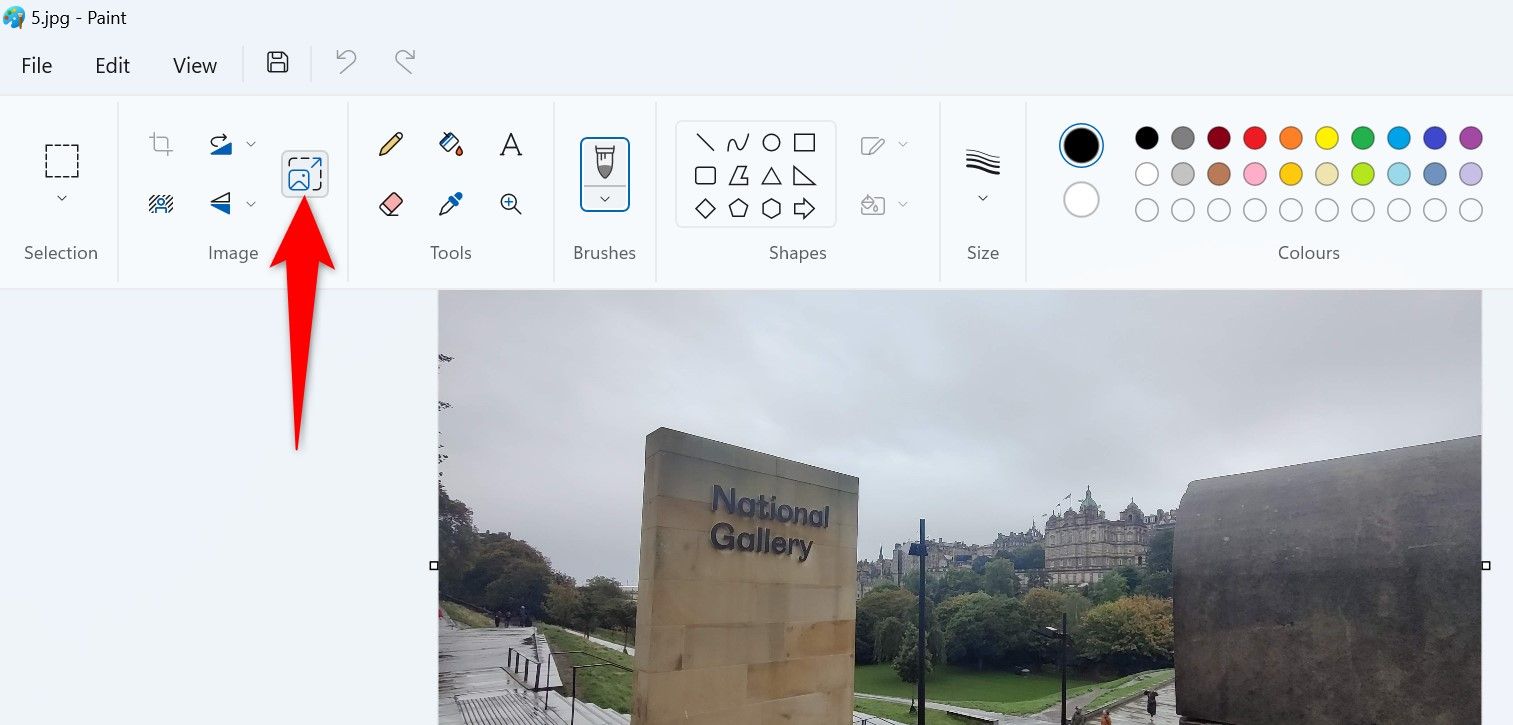Viewport: 1513px width, 725px height.
Task: Expand the Flip options chevron
Action: point(251,204)
